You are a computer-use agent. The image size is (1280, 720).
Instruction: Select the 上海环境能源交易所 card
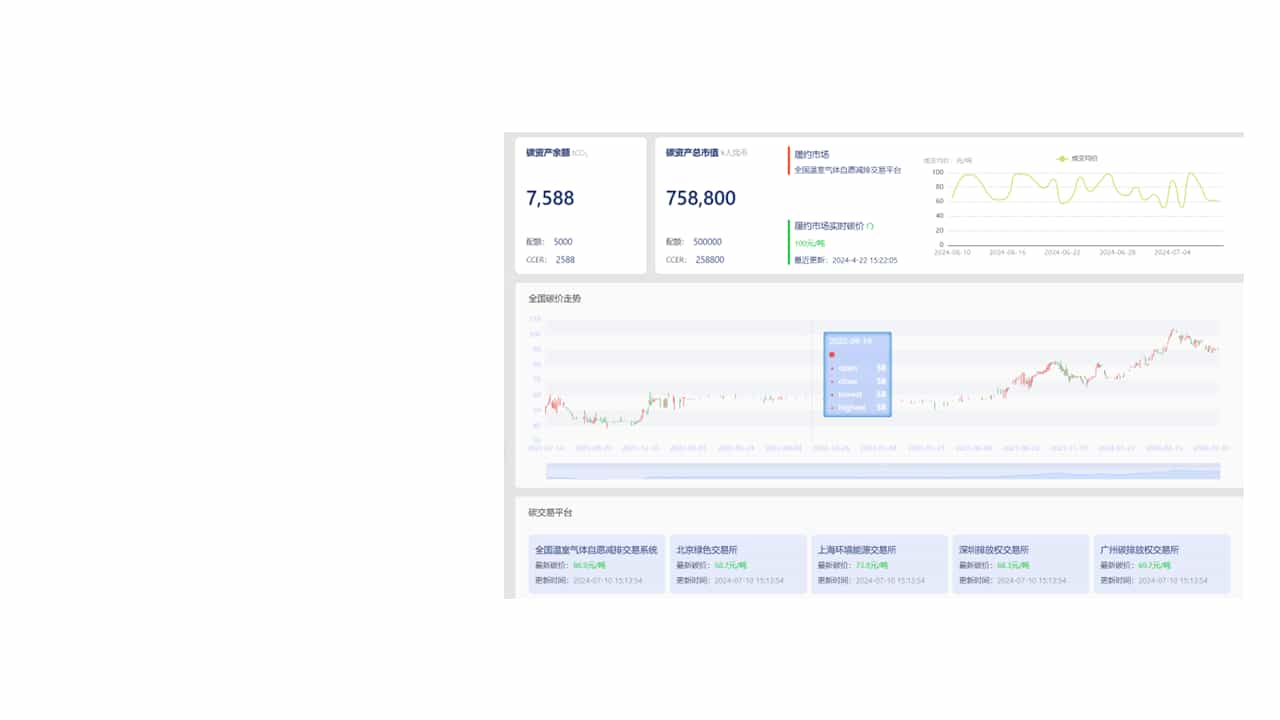point(879,564)
